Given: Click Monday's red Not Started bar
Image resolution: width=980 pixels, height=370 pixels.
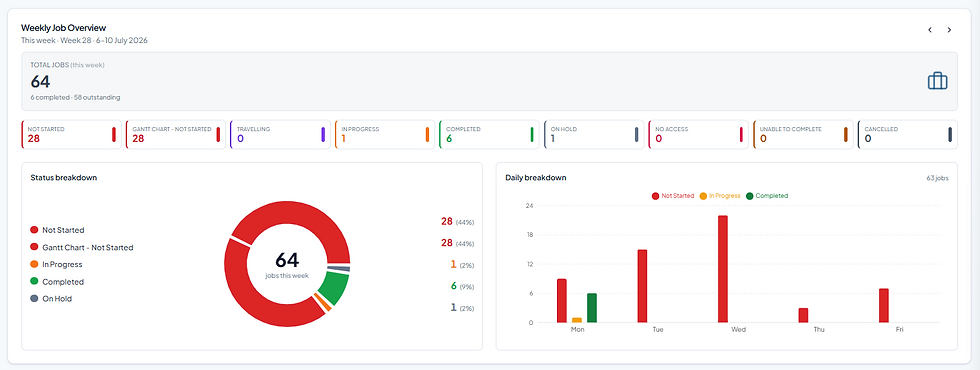Looking at the screenshot, I should tap(562, 301).
